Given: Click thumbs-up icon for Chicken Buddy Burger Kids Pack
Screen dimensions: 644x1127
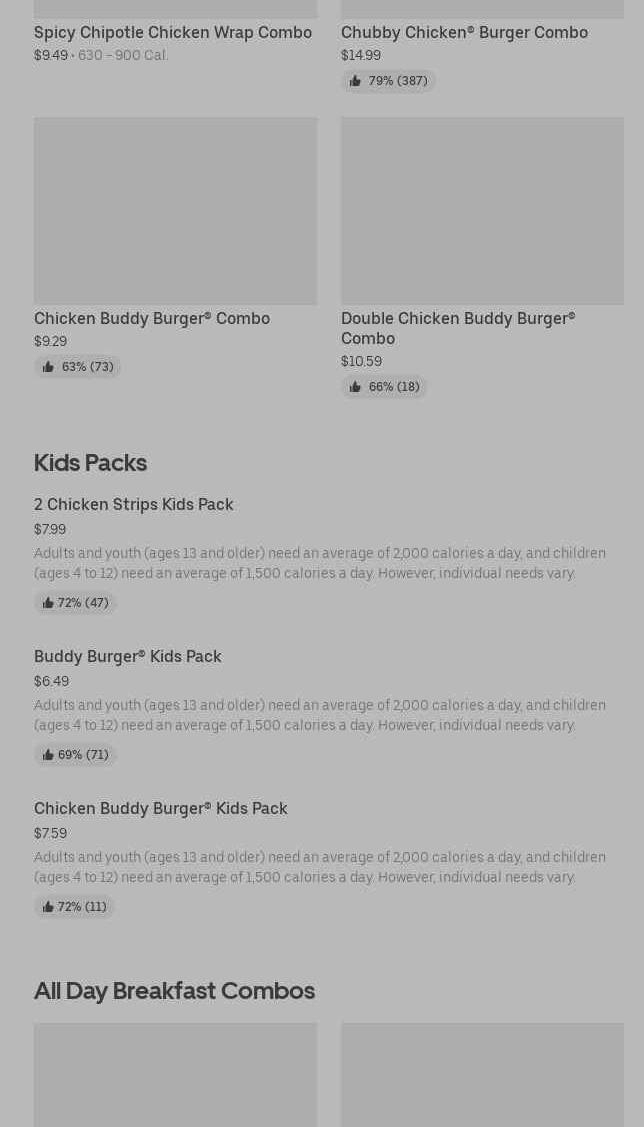Looking at the screenshot, I should 48,907.
